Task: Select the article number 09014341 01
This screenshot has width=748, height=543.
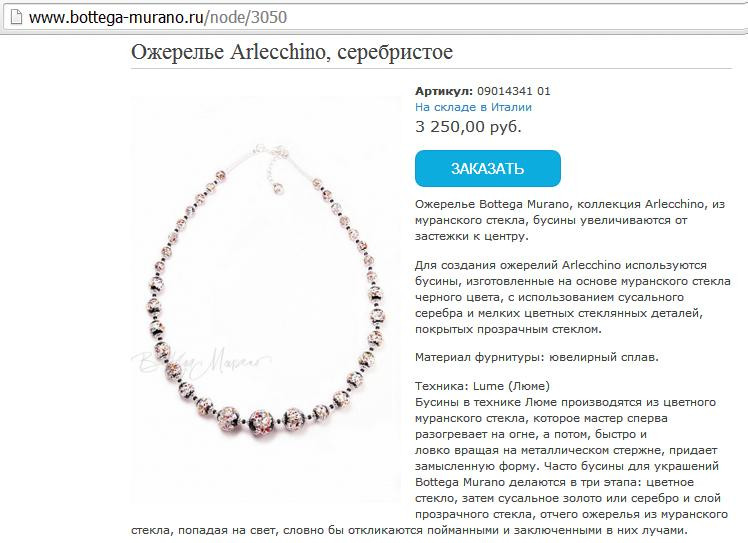Action: (x=514, y=91)
